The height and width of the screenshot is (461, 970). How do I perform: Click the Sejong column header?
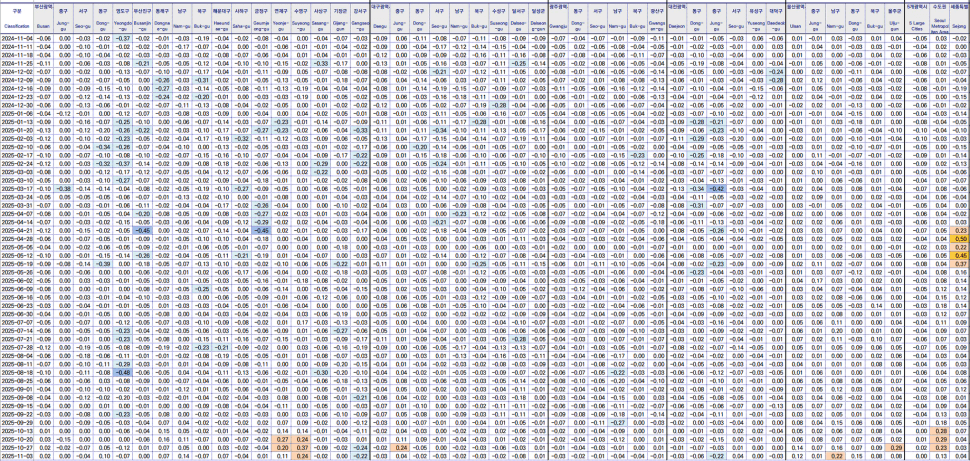click(958, 20)
